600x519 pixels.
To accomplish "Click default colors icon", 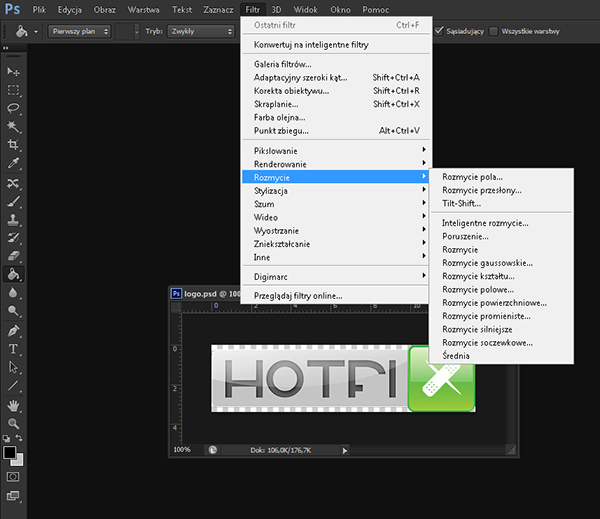I will tap(7, 439).
